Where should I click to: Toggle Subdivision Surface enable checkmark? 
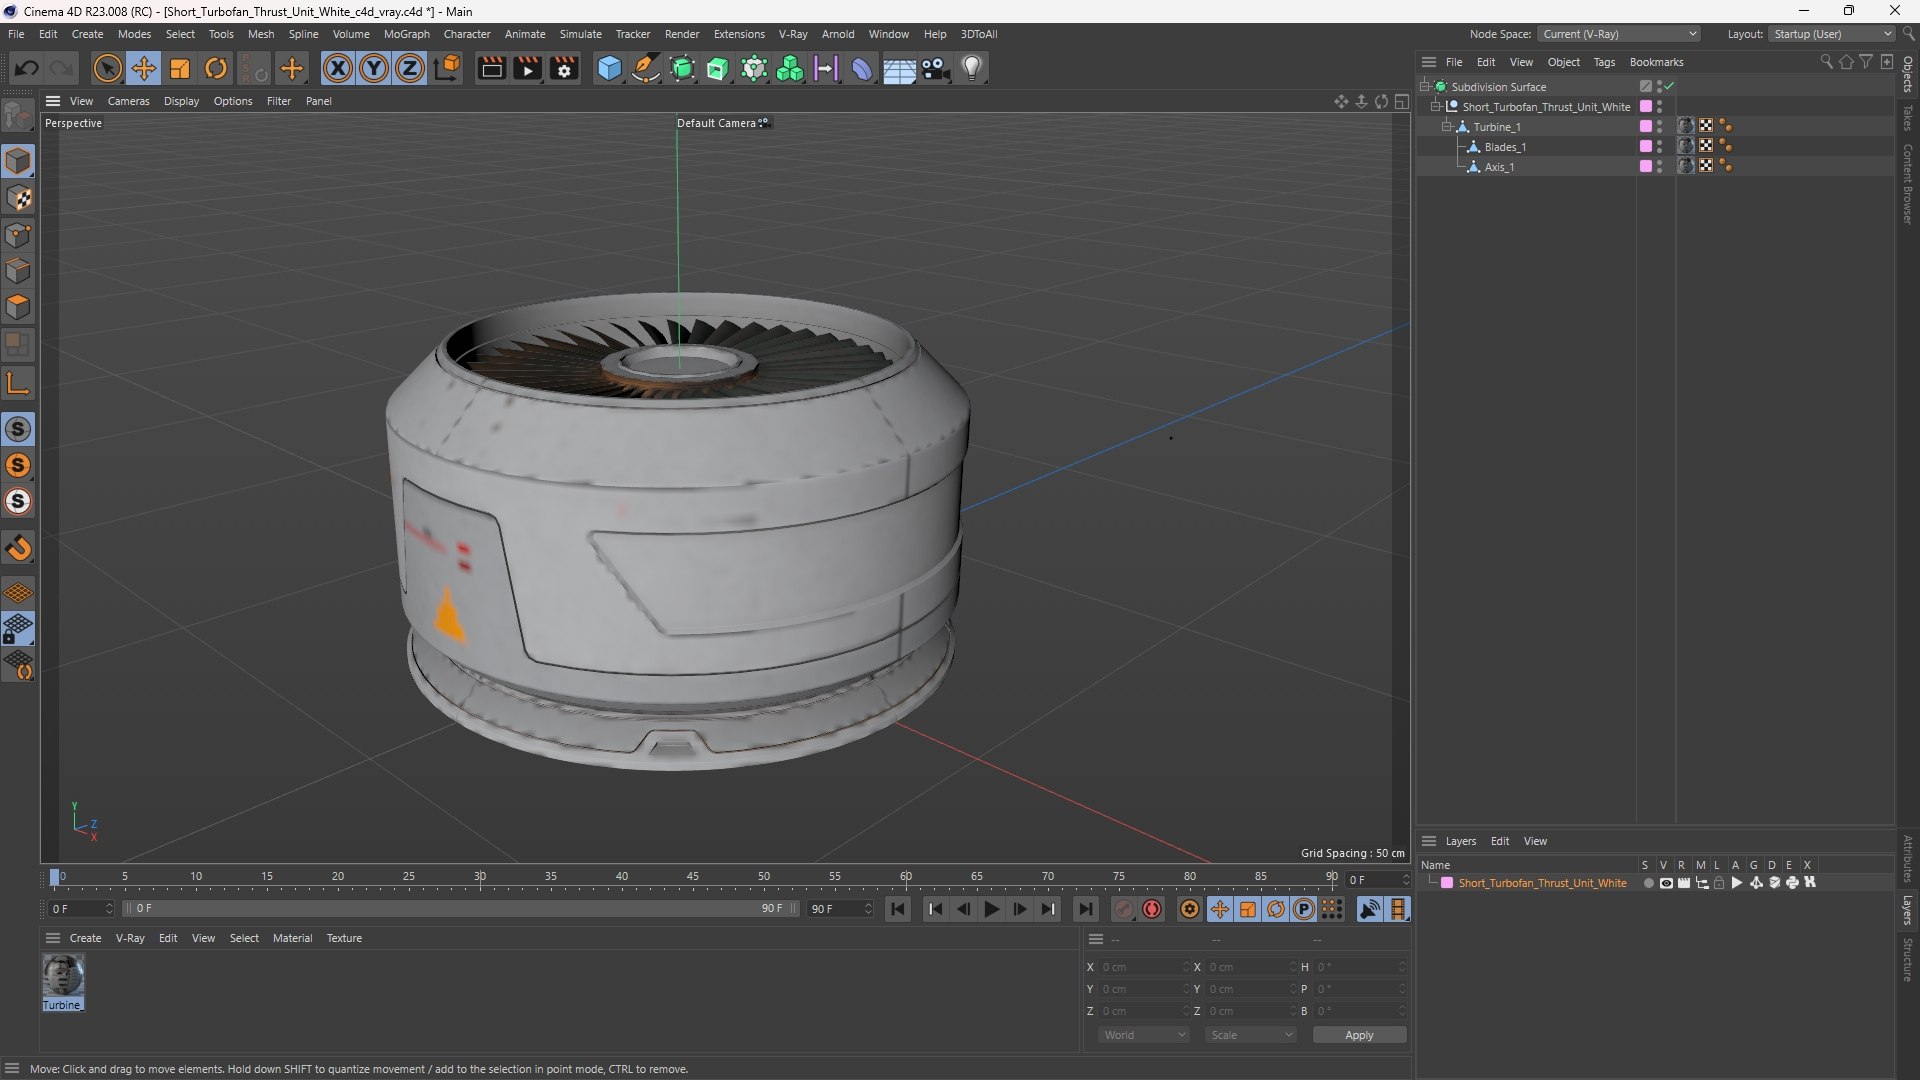(1669, 86)
